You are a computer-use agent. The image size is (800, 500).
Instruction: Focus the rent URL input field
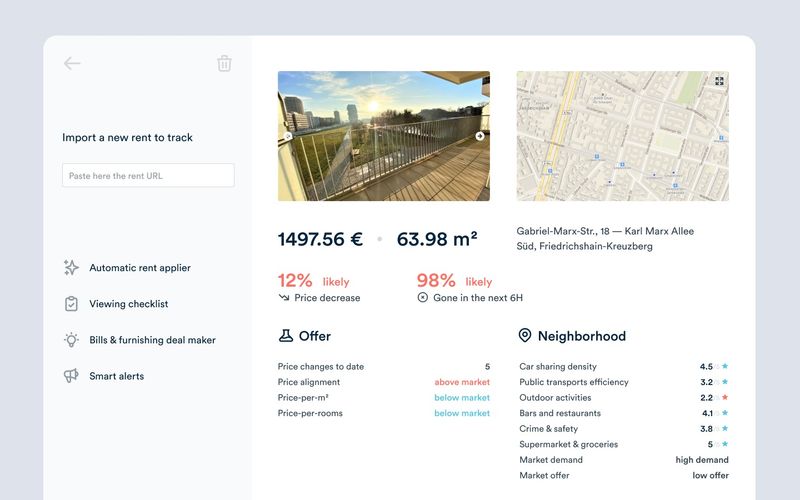pyautogui.click(x=148, y=176)
